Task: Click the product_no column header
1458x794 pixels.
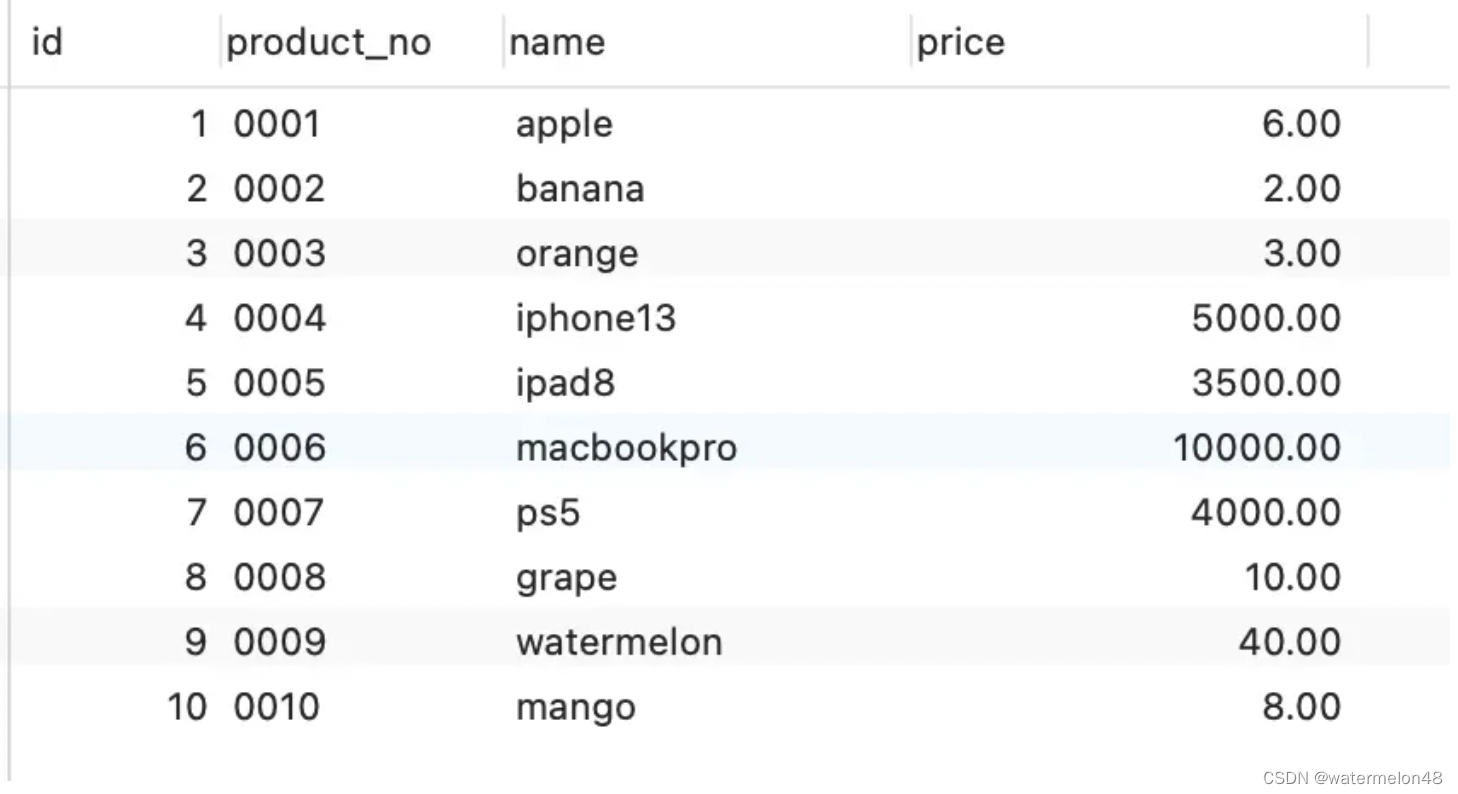Action: click(x=328, y=43)
